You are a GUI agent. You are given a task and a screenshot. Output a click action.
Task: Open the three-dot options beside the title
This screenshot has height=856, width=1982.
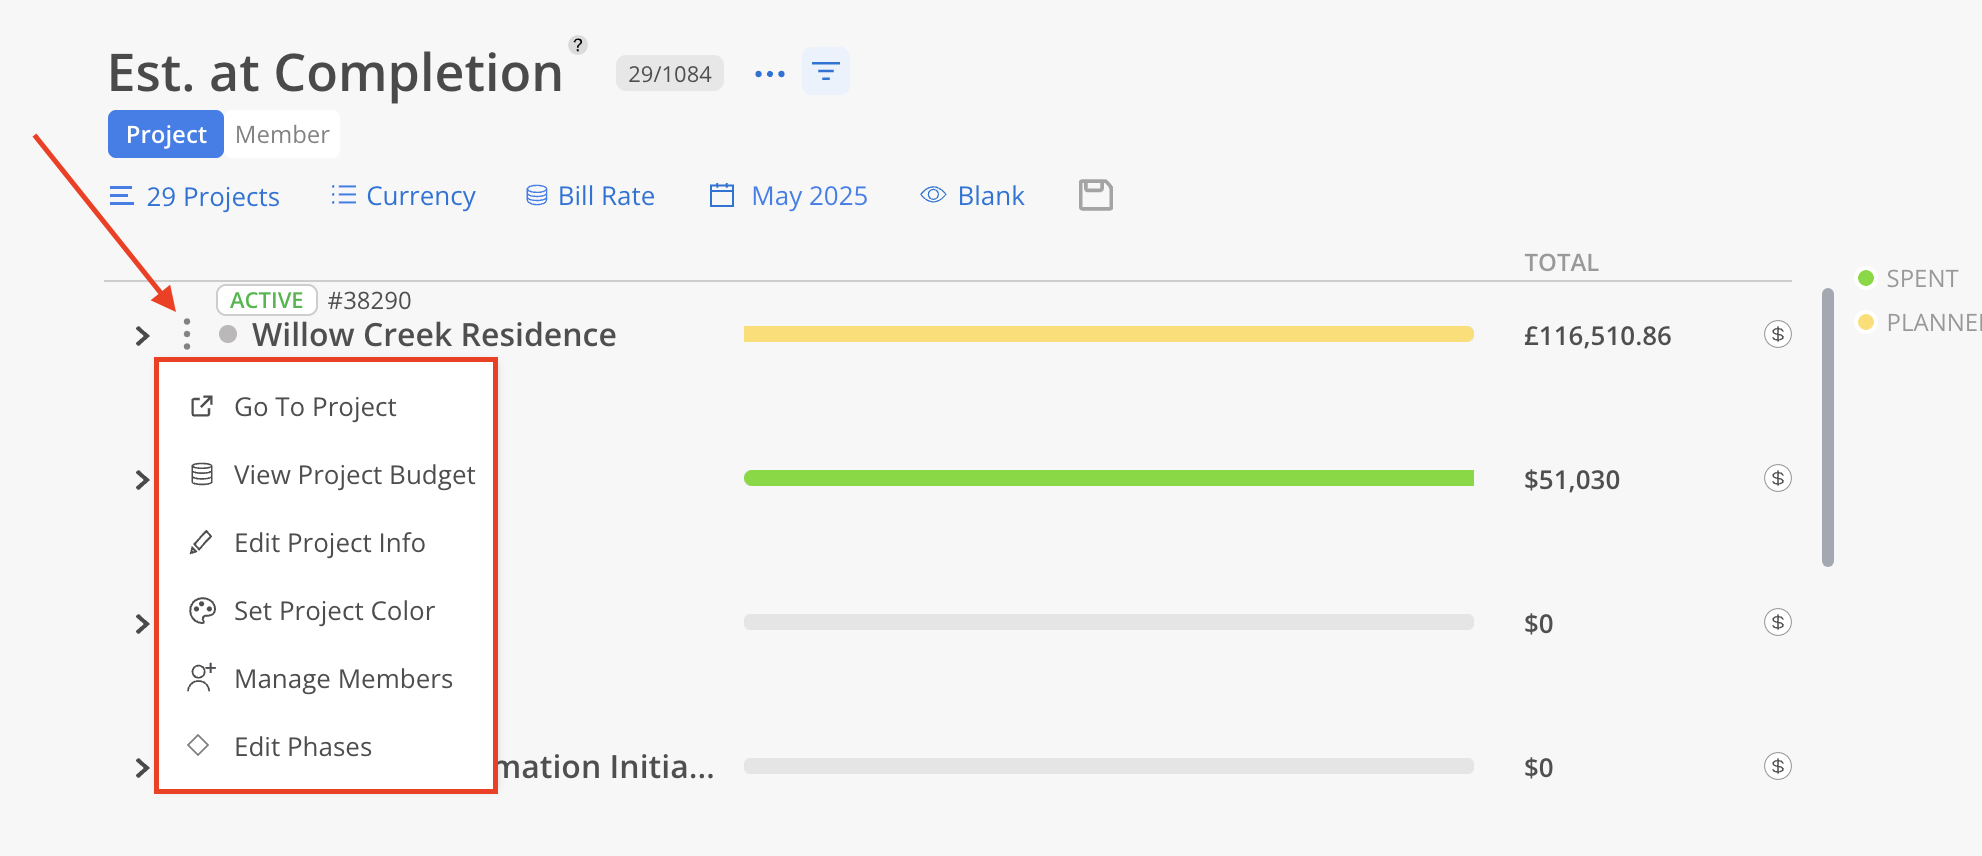pyautogui.click(x=769, y=74)
